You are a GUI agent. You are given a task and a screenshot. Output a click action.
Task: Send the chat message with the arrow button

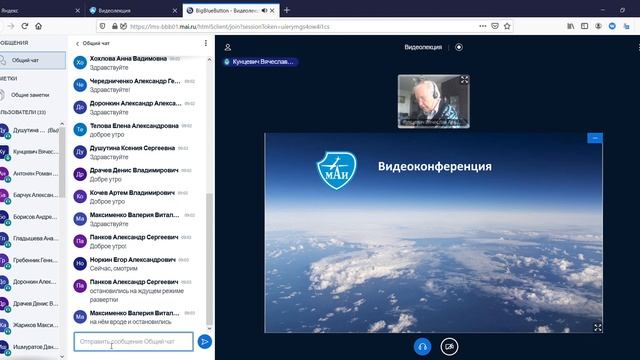click(204, 342)
